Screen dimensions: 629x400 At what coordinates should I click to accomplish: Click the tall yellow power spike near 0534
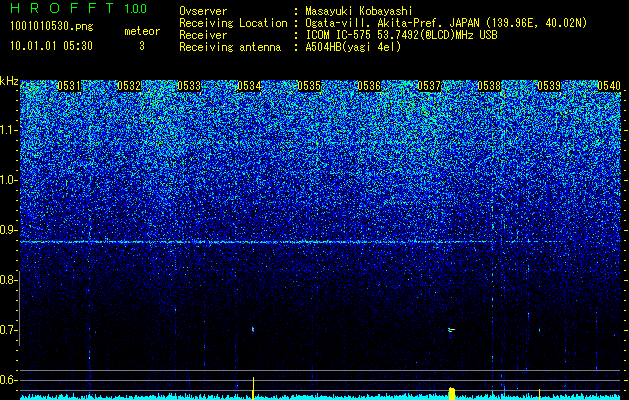[x=253, y=388]
